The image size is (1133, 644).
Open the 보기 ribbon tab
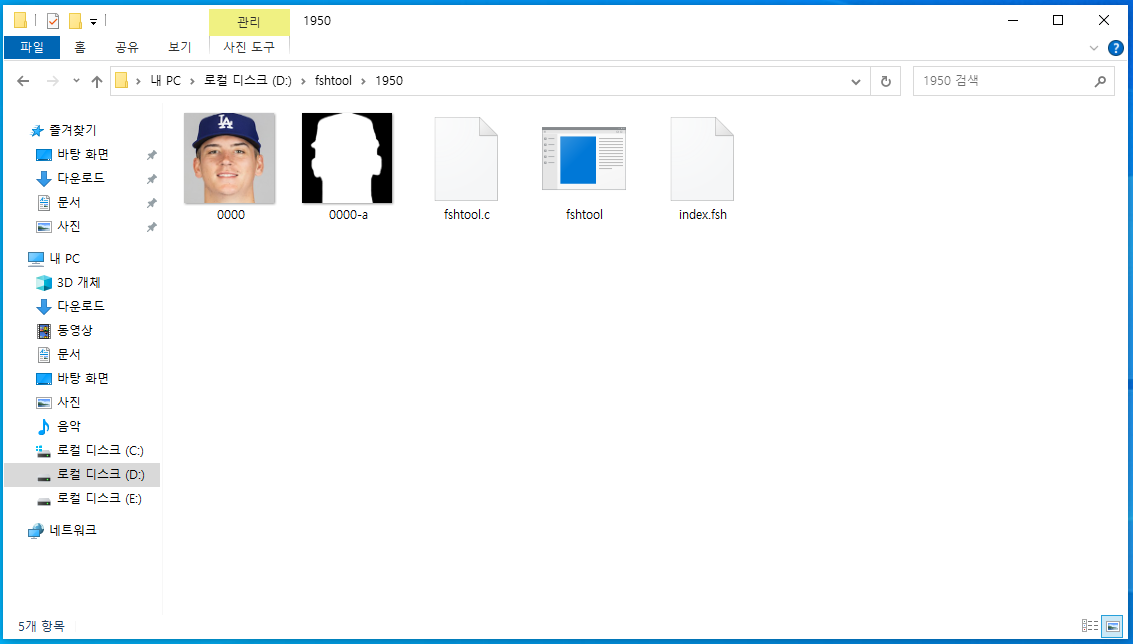pyautogui.click(x=180, y=47)
